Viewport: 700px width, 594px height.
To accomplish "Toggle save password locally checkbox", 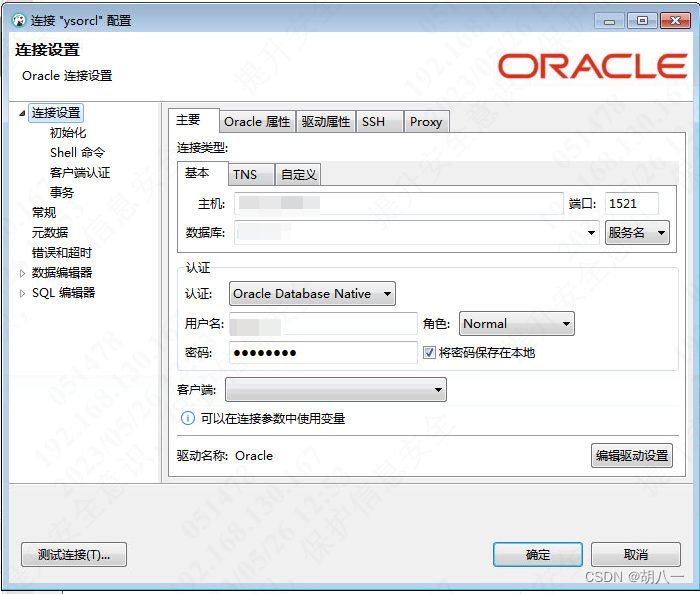I will (429, 353).
